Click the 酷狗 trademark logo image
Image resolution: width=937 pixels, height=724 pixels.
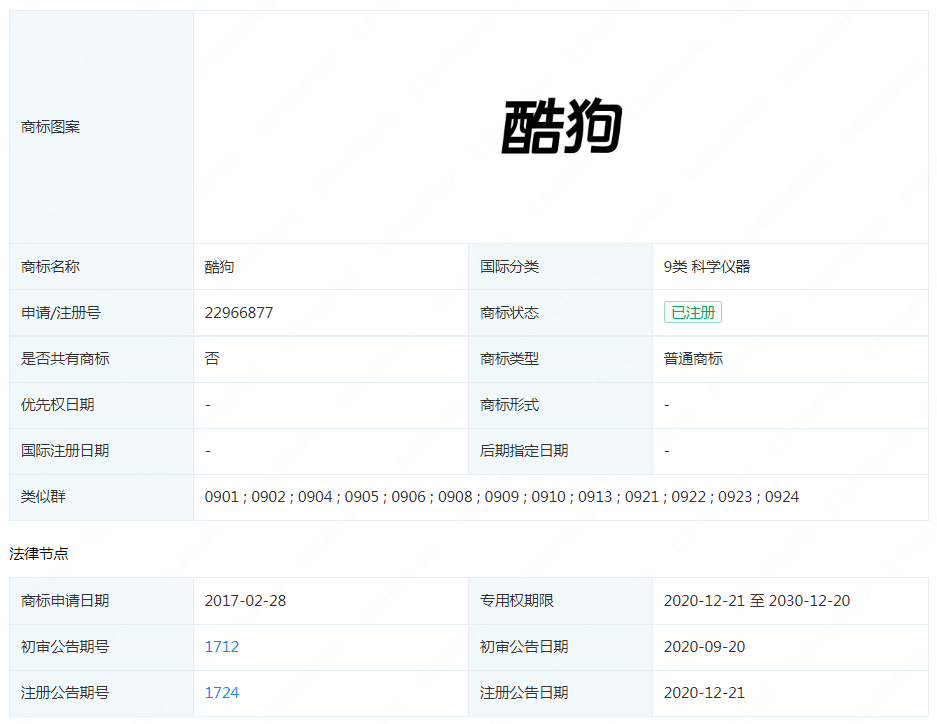click(x=561, y=127)
